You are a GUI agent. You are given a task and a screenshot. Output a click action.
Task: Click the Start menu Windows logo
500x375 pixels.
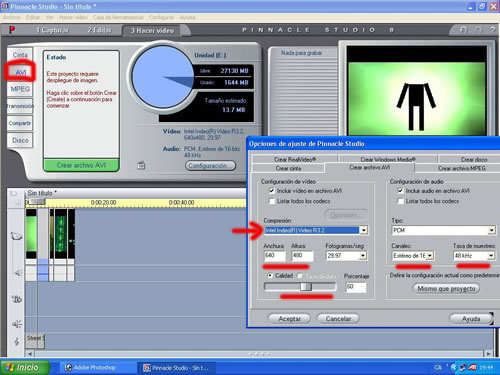[x=10, y=367]
